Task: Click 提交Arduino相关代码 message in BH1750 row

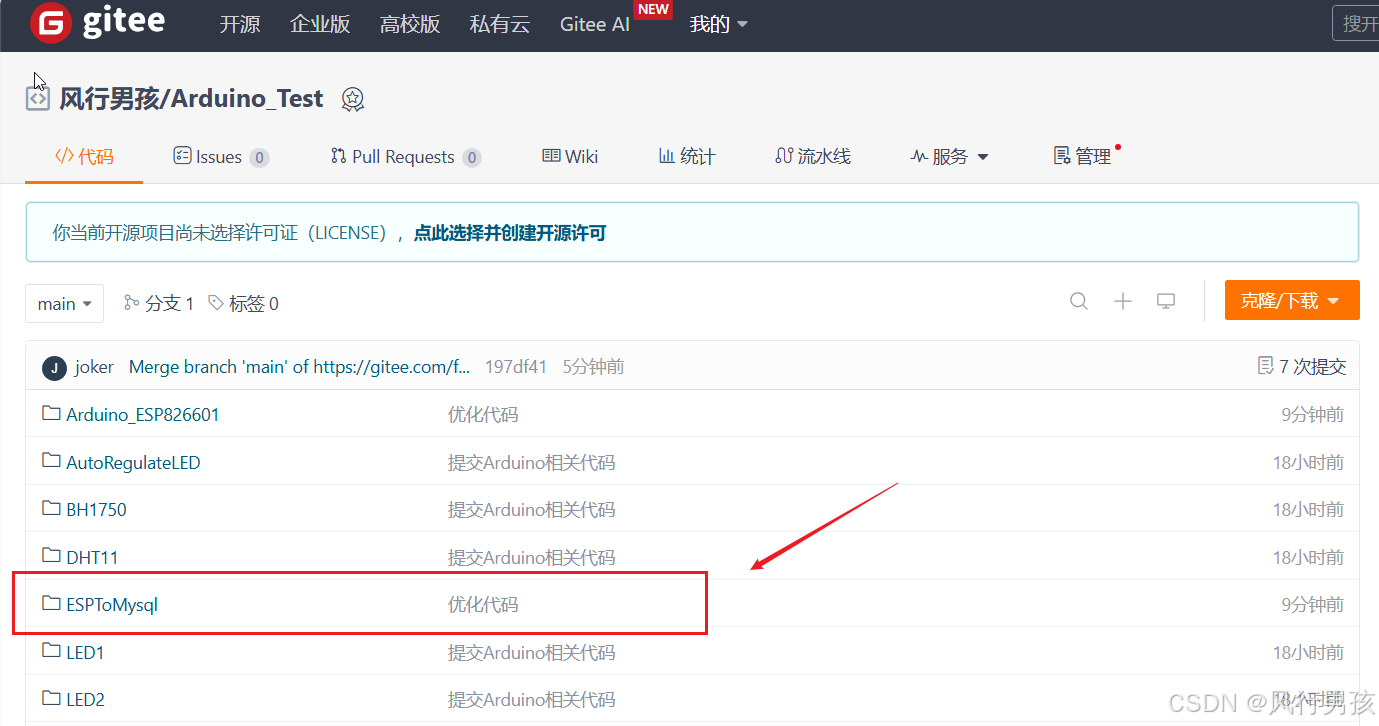Action: (x=531, y=509)
